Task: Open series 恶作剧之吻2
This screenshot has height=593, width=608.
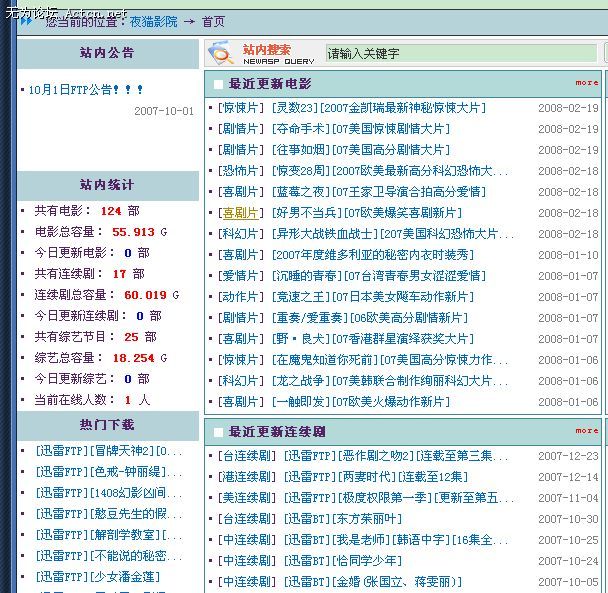Action: point(397,456)
